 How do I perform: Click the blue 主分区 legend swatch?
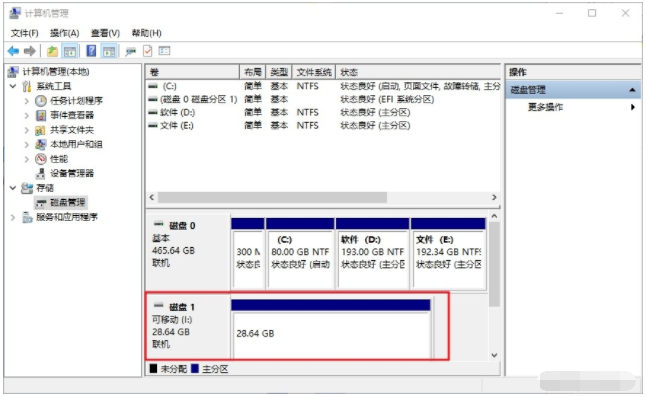(195, 369)
